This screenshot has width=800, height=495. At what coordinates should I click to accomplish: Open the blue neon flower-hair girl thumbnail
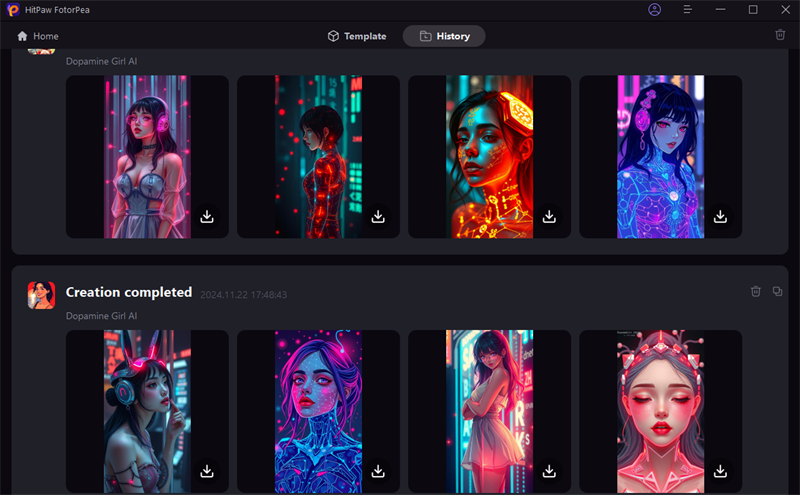pos(661,157)
